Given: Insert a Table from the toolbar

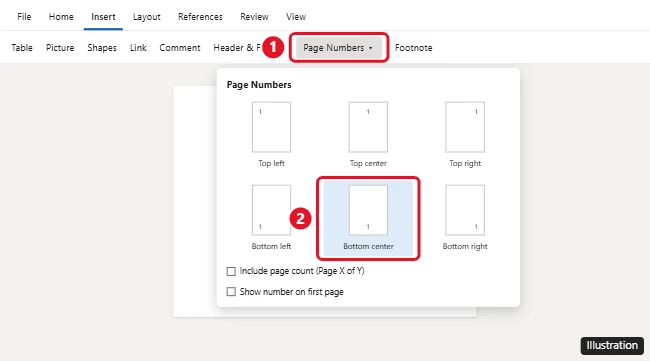Looking at the screenshot, I should tap(22, 48).
